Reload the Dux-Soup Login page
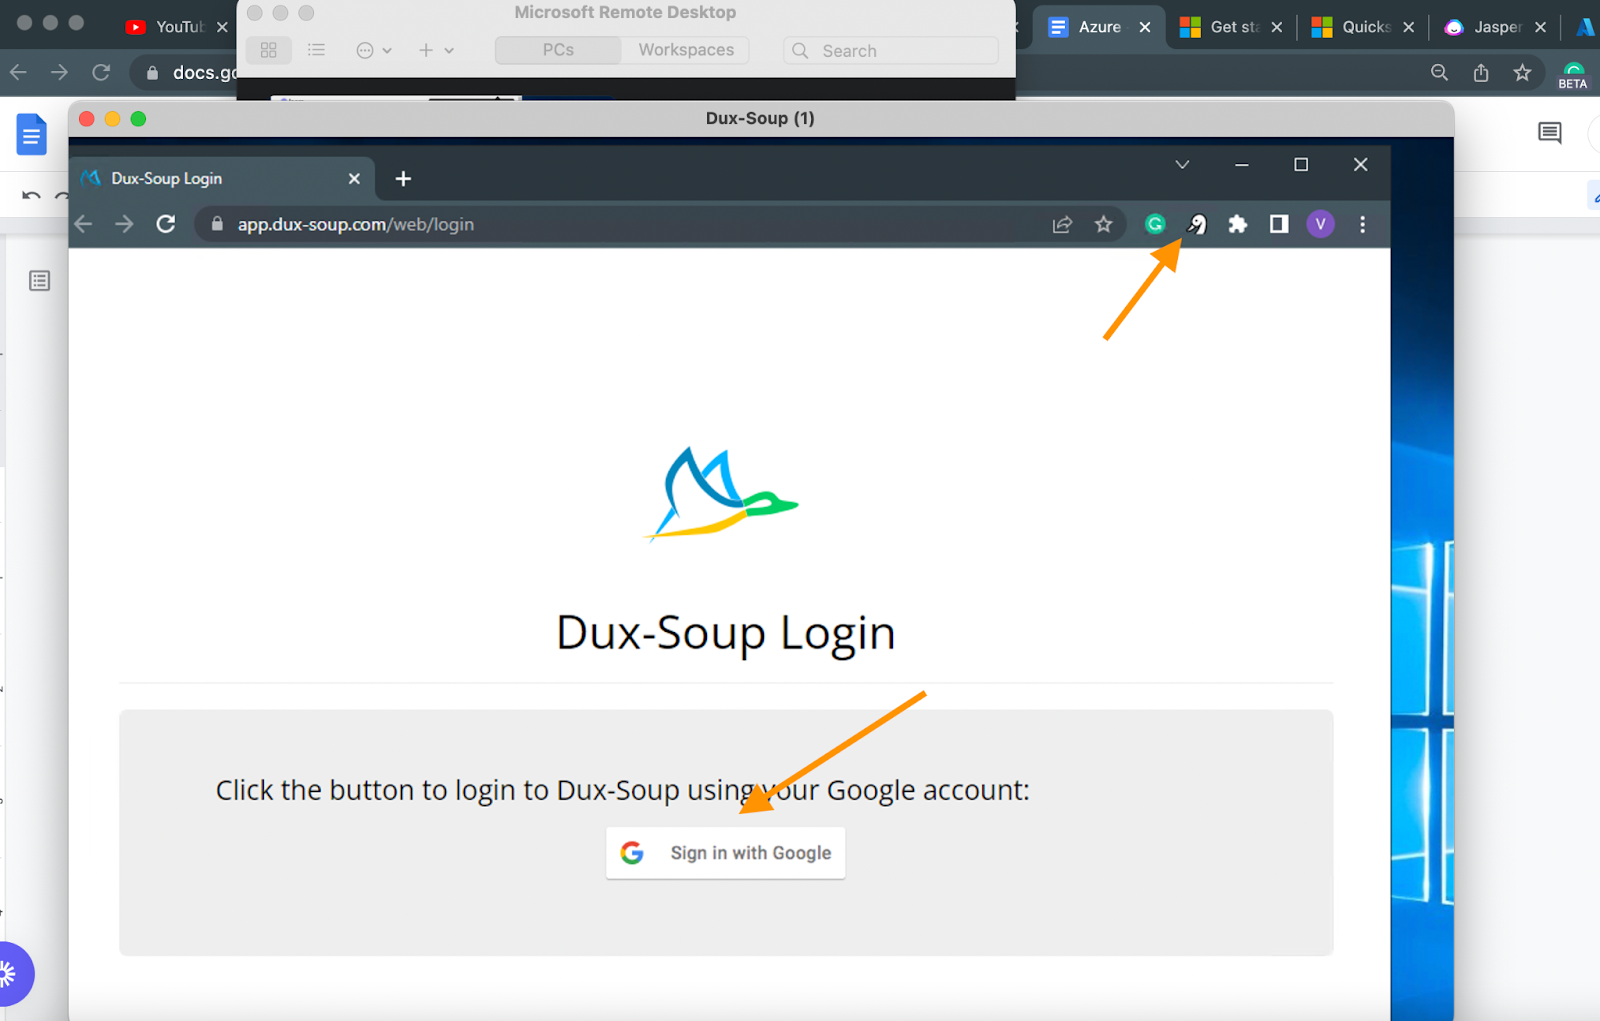1600x1021 pixels. click(166, 224)
